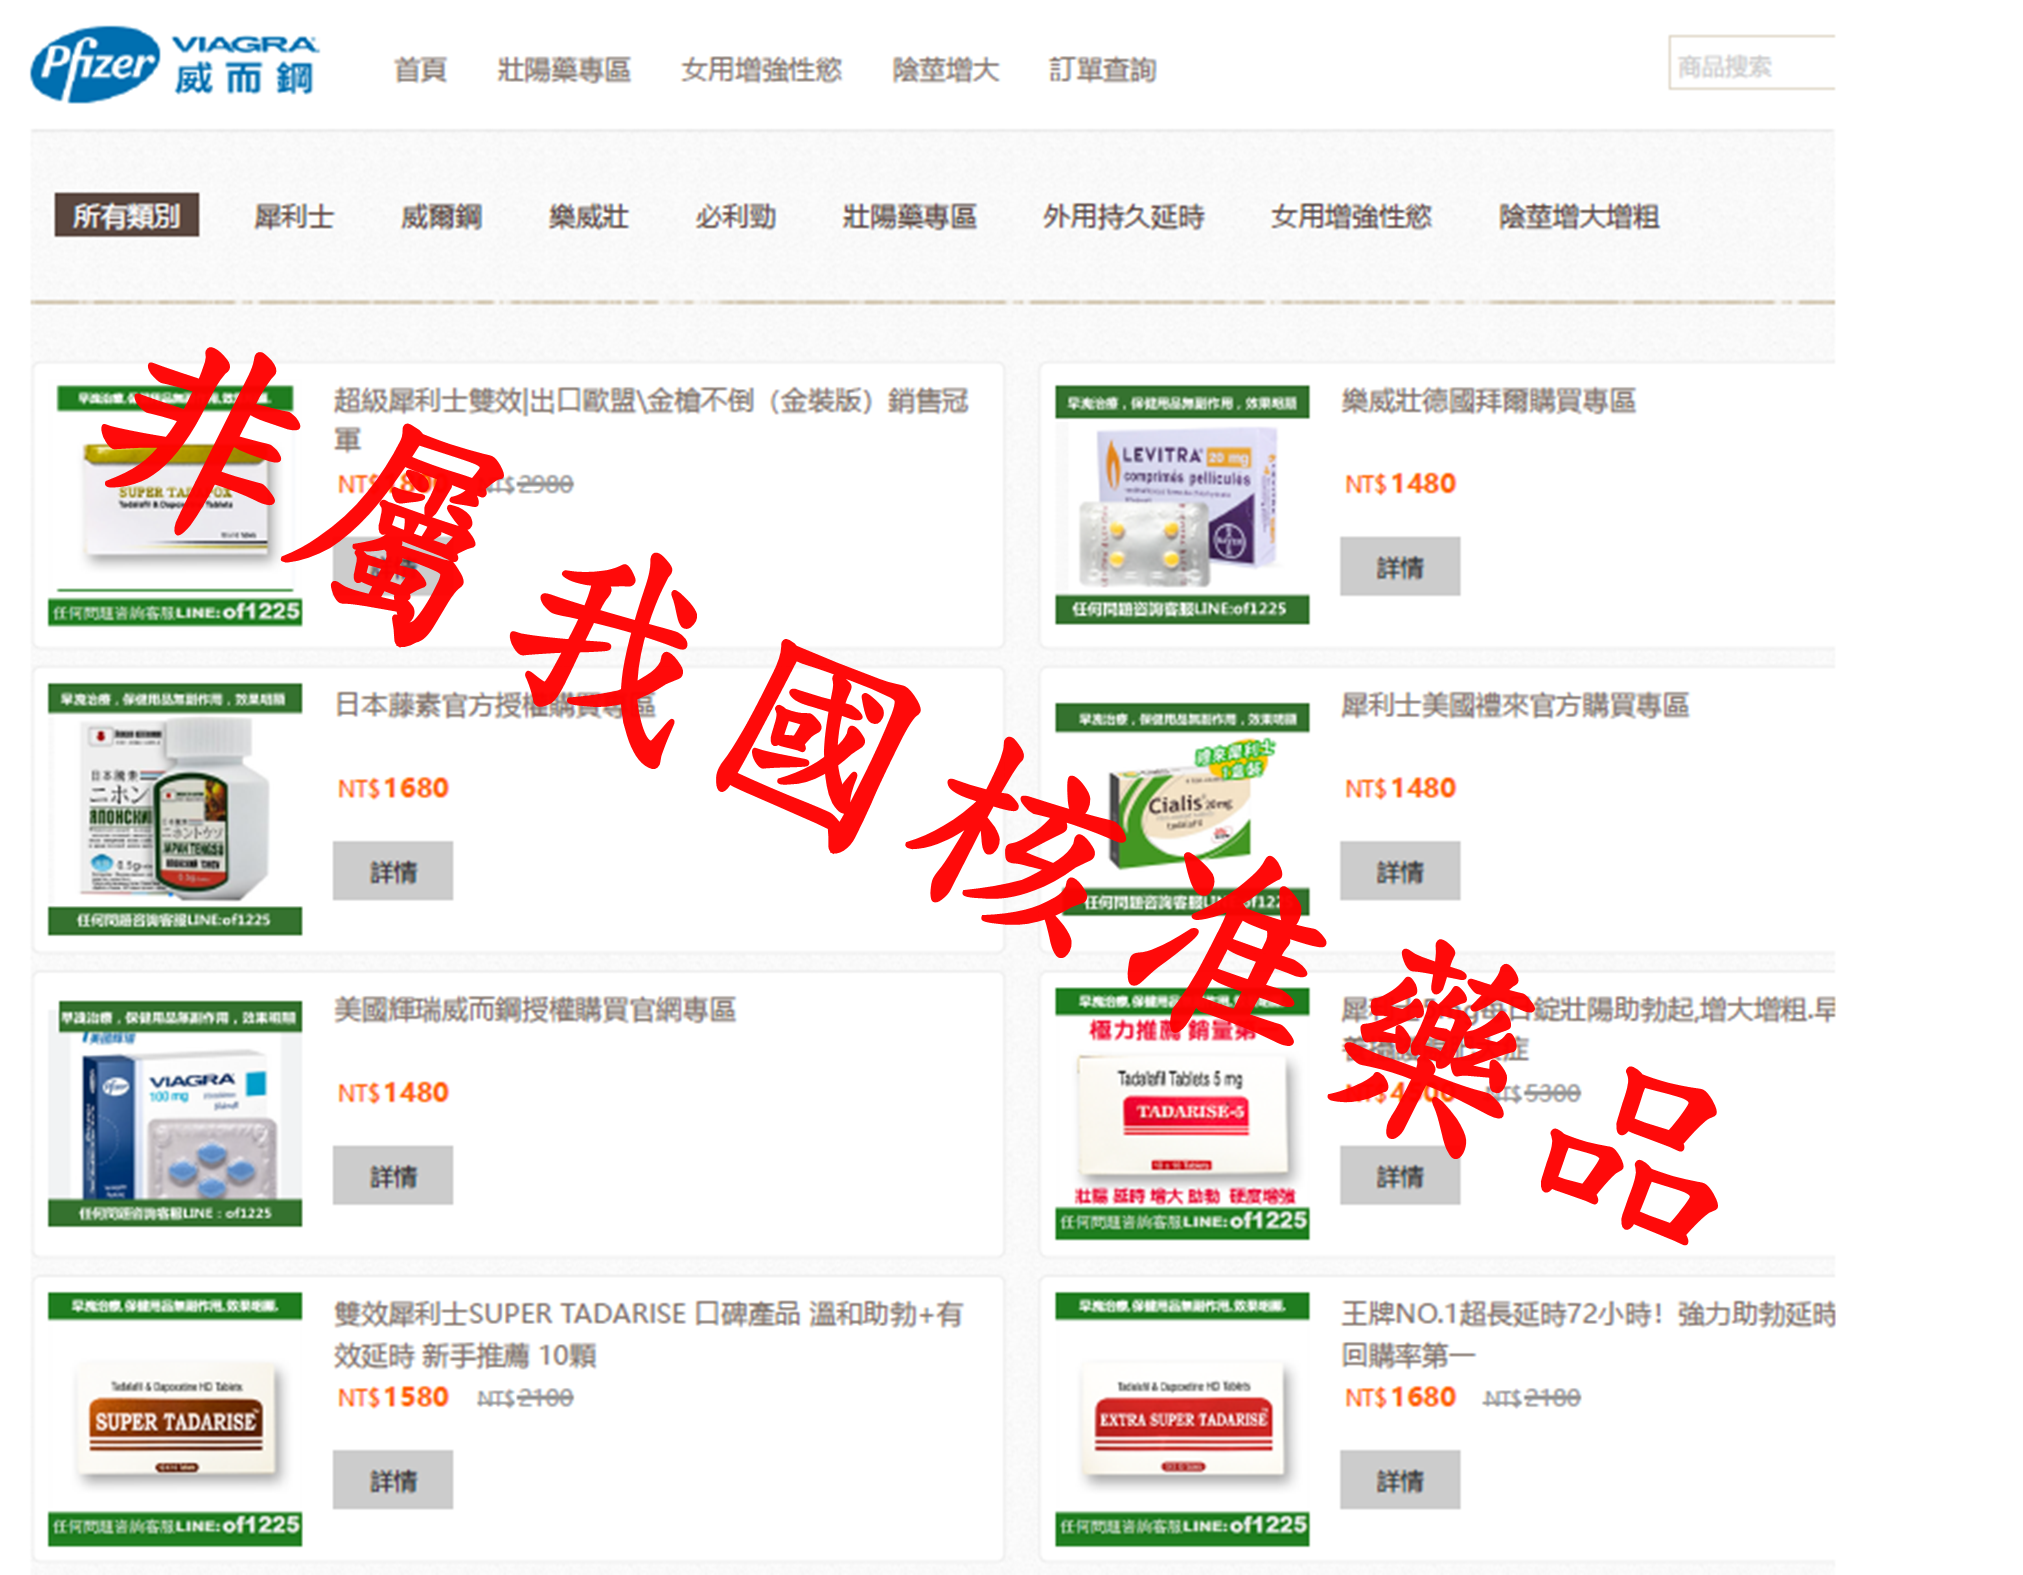Select the 外用持久延時 category tab
The image size is (2023, 1575).
(x=1123, y=216)
